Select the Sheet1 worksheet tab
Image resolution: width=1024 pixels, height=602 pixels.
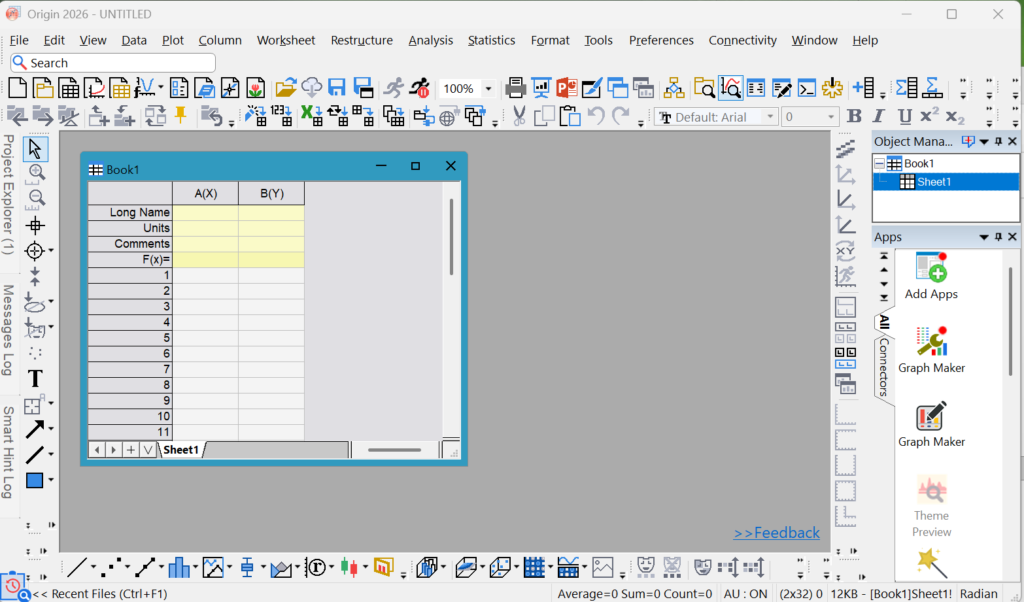[181, 449]
